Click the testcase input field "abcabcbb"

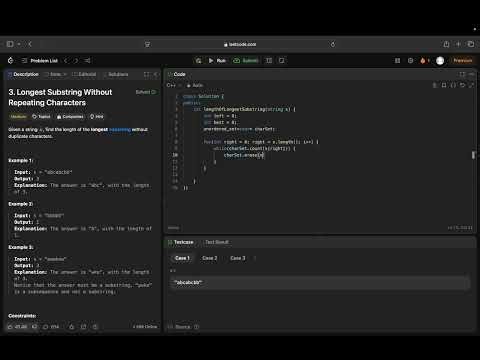(319, 282)
